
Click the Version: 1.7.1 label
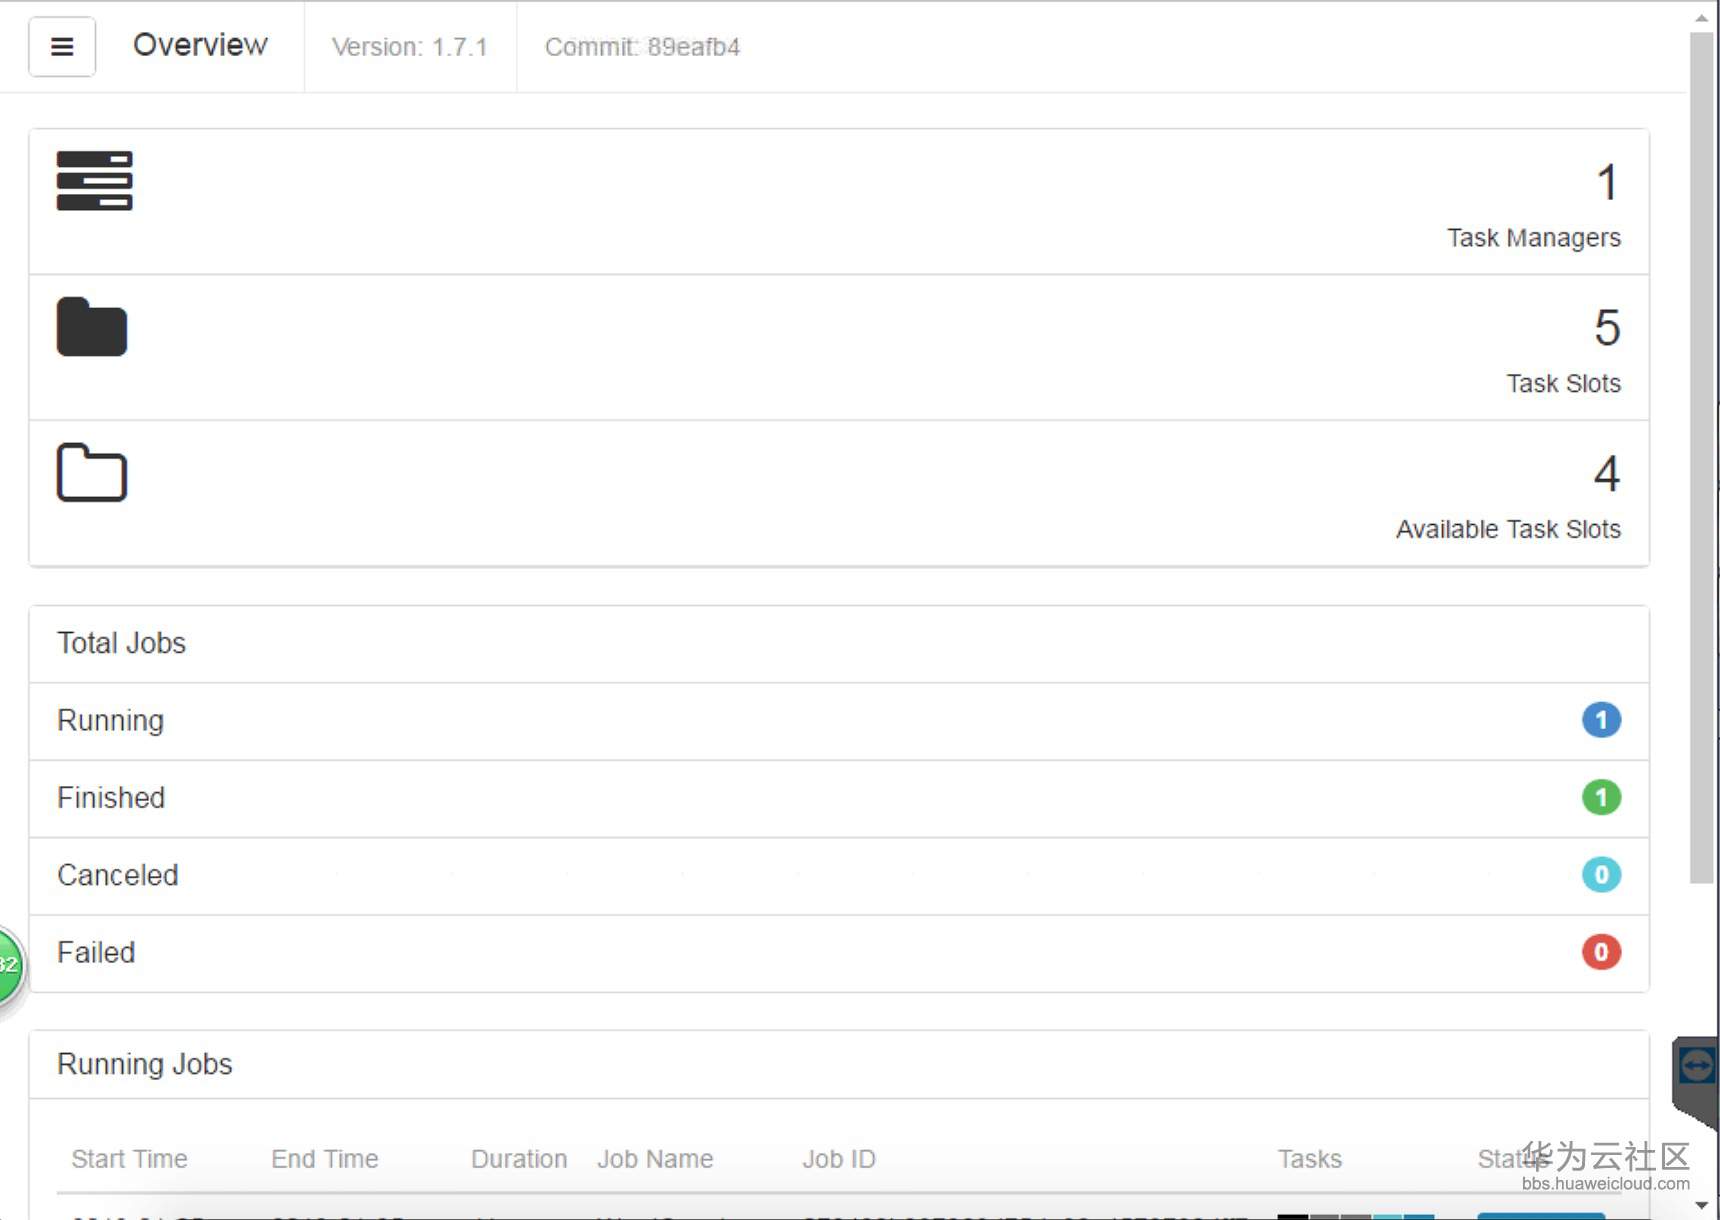click(x=410, y=47)
